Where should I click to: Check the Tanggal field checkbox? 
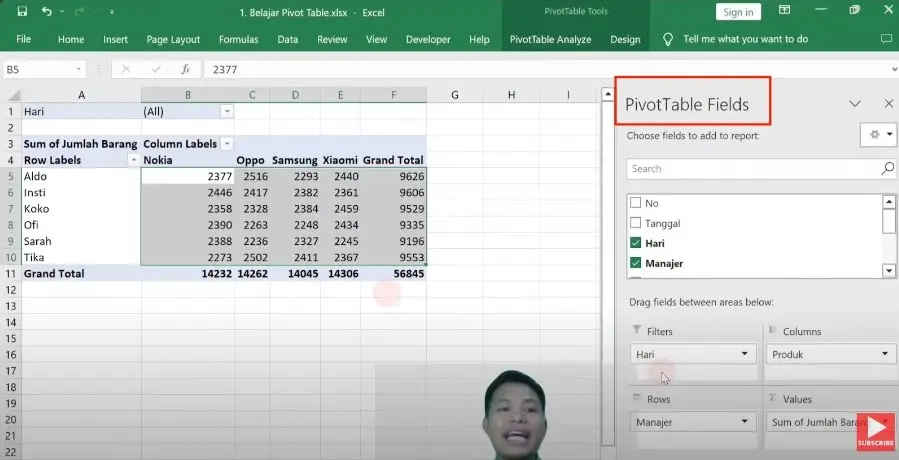635,223
